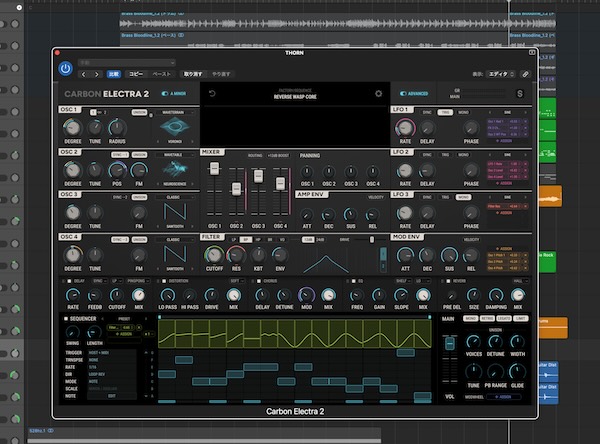This screenshot has height=444, width=600.
Task: Click the MOD ENV ATT knob
Action: click(x=405, y=255)
